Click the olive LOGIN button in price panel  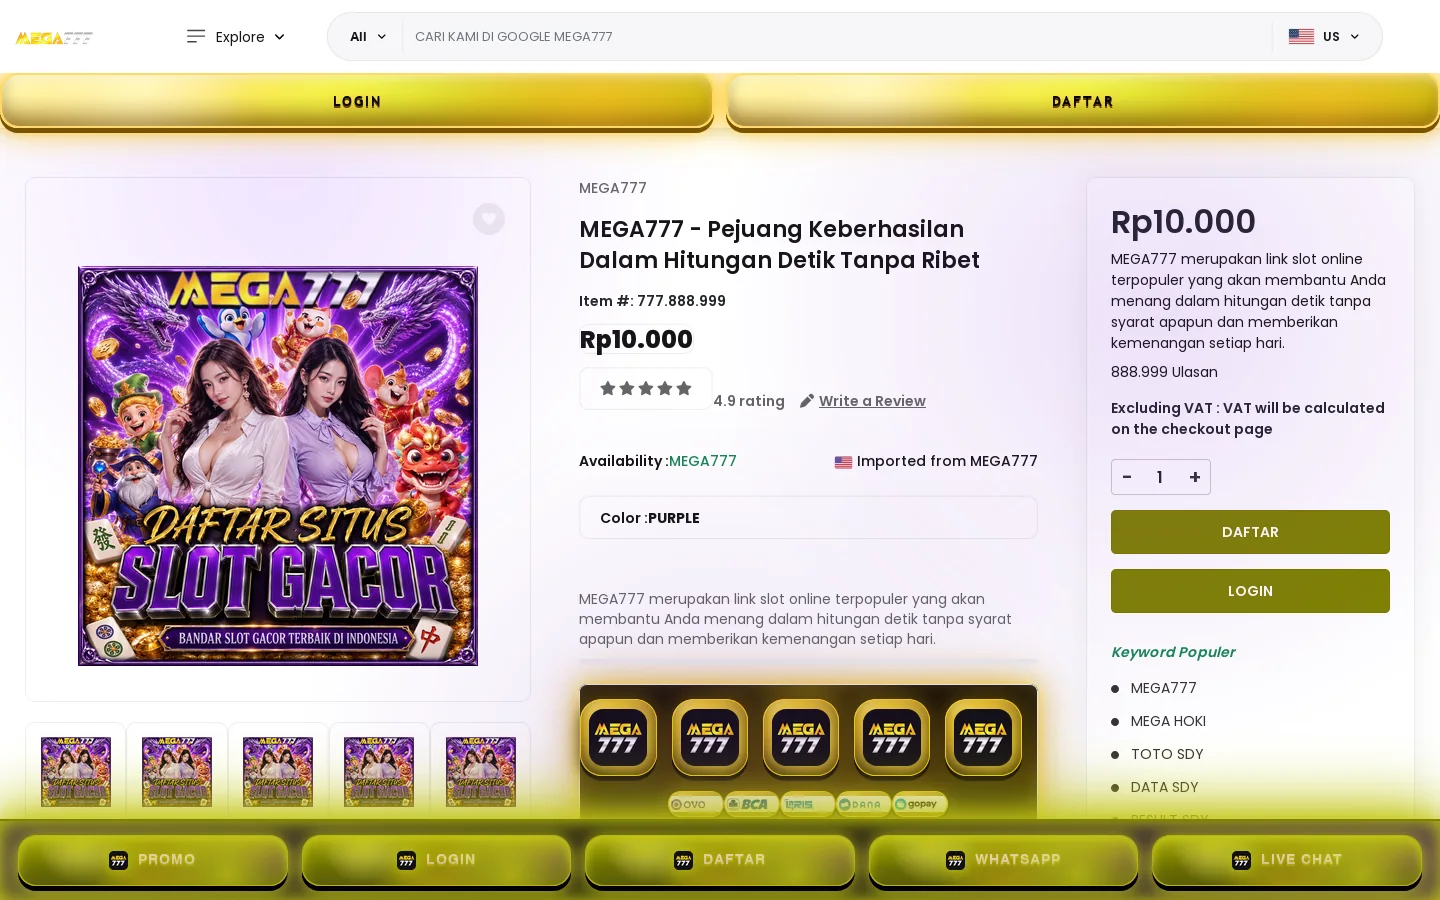[1250, 591]
